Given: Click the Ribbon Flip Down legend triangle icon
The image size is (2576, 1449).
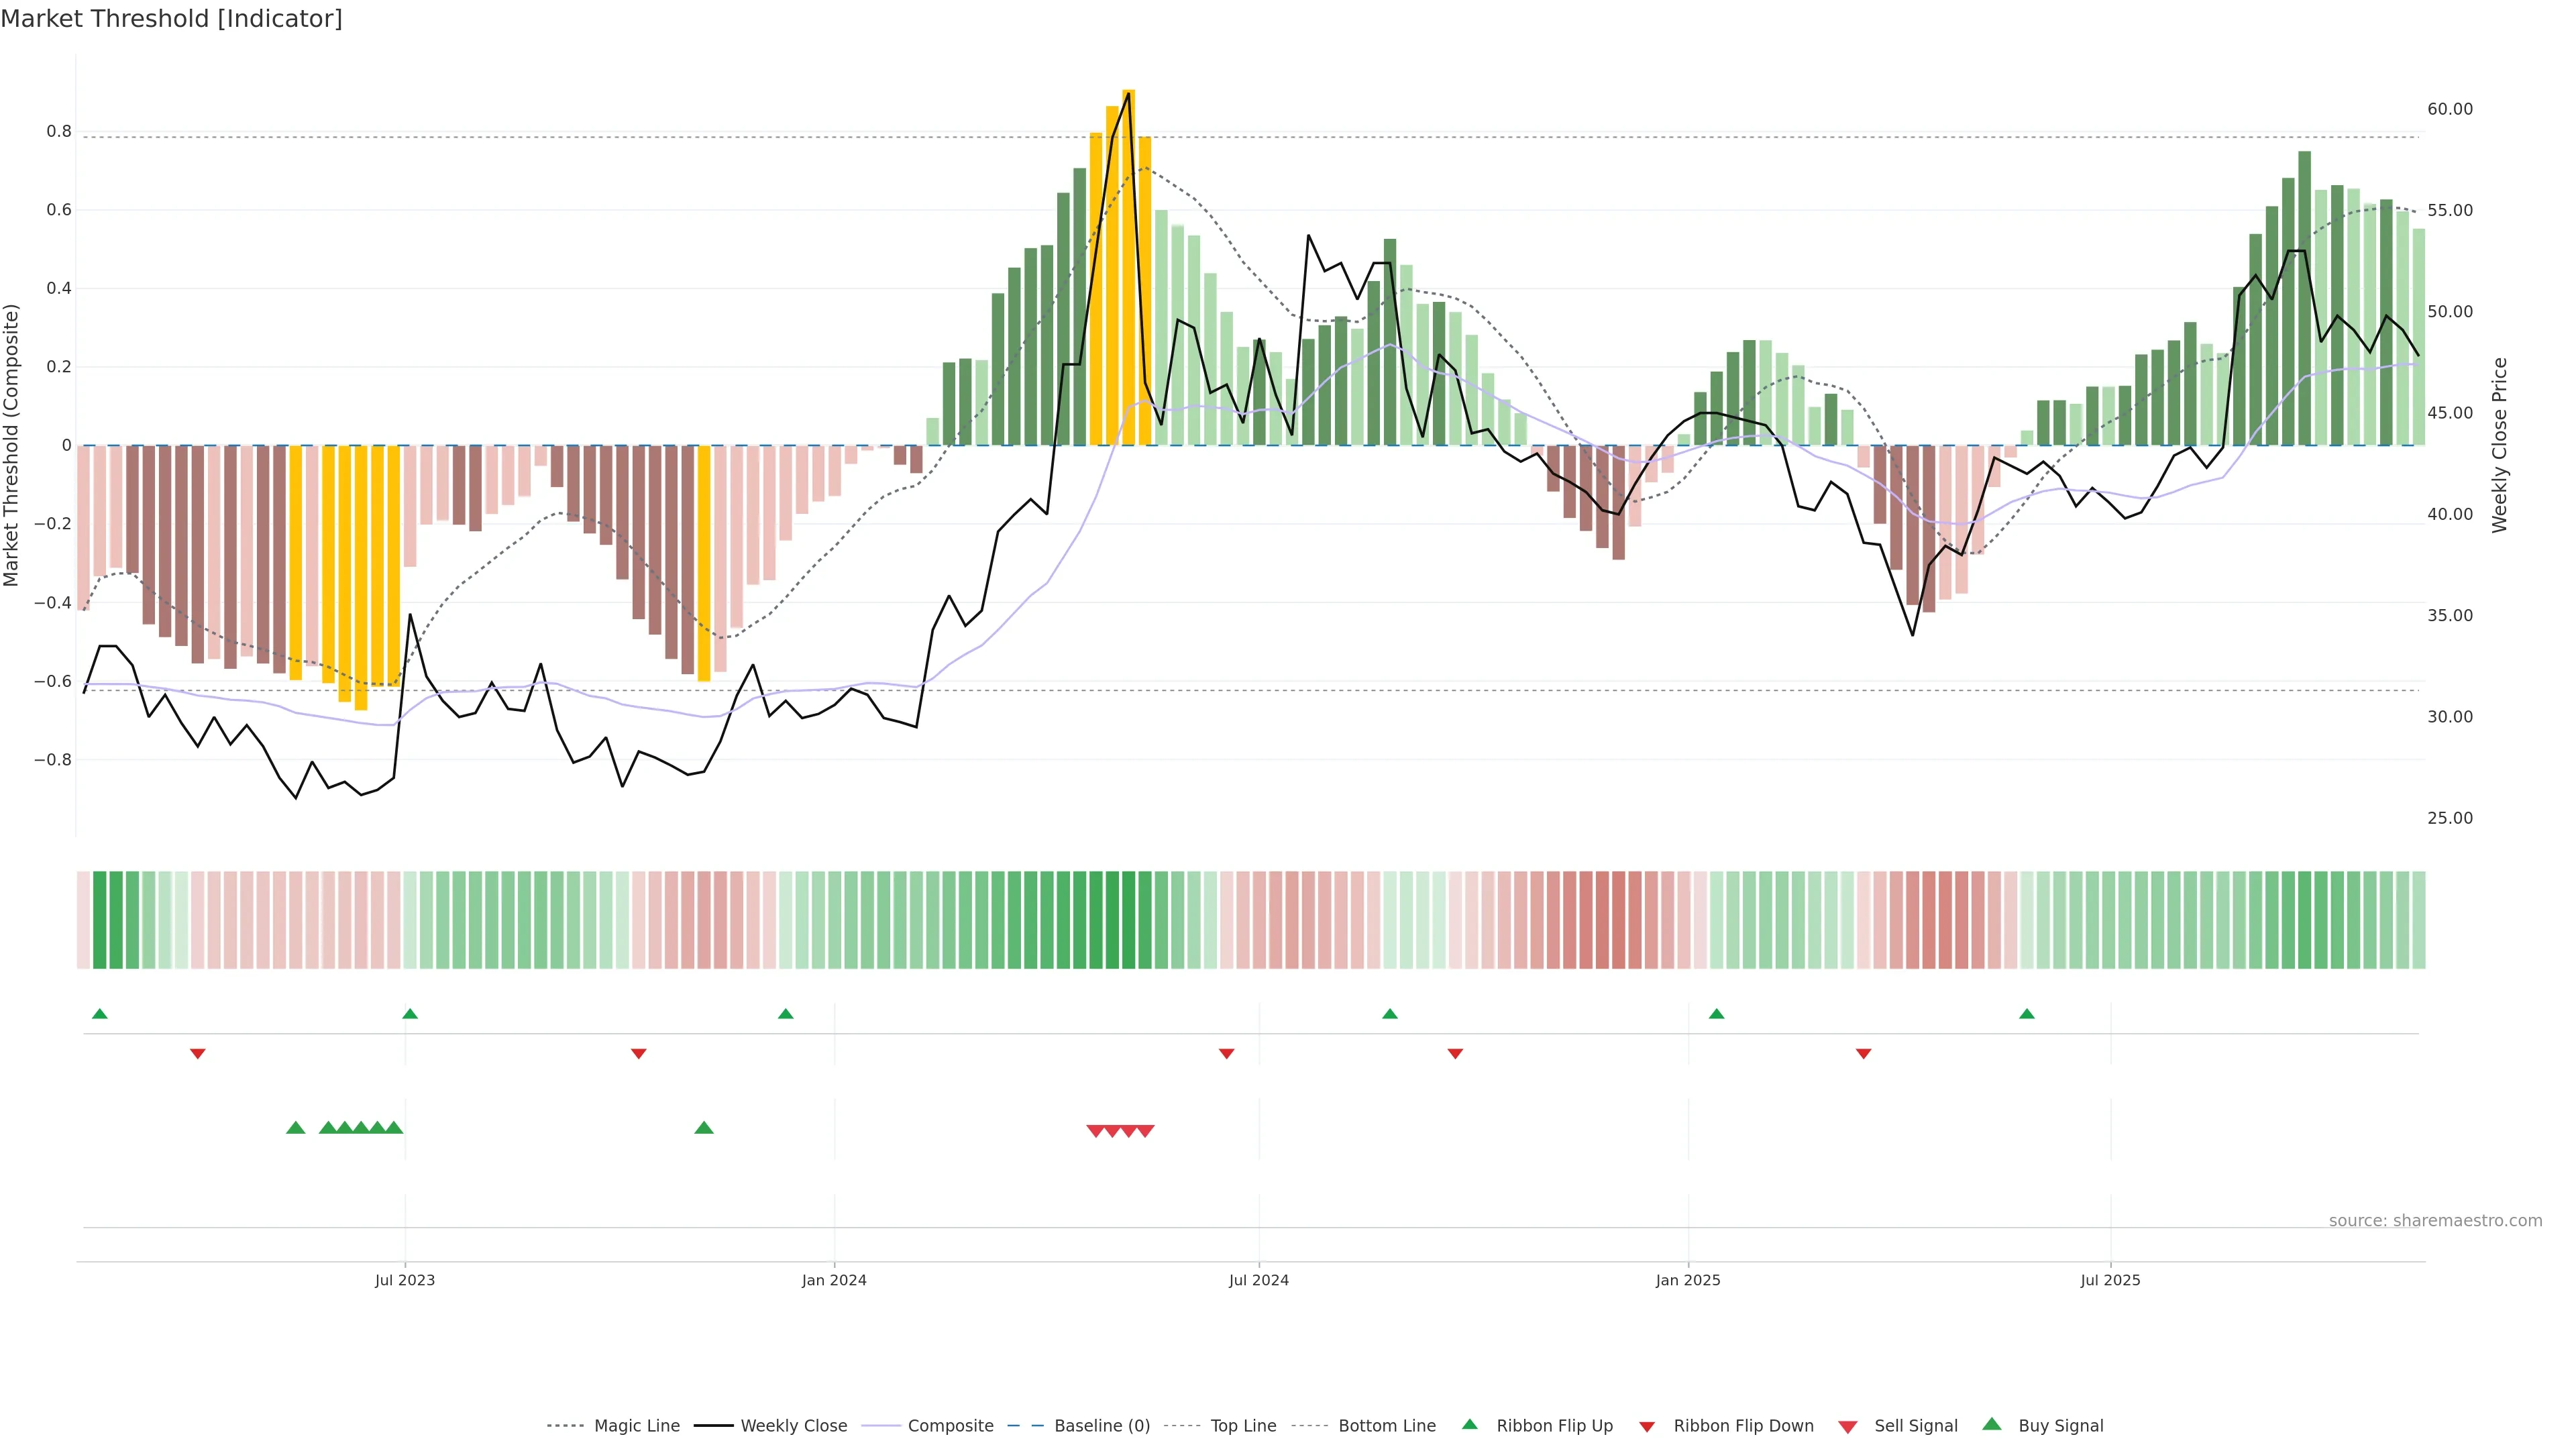Looking at the screenshot, I should click(1647, 1427).
